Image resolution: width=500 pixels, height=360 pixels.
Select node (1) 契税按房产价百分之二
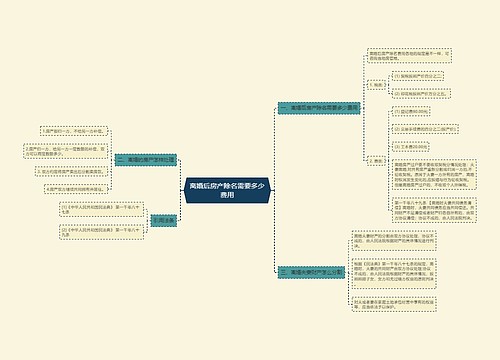pos(418,76)
